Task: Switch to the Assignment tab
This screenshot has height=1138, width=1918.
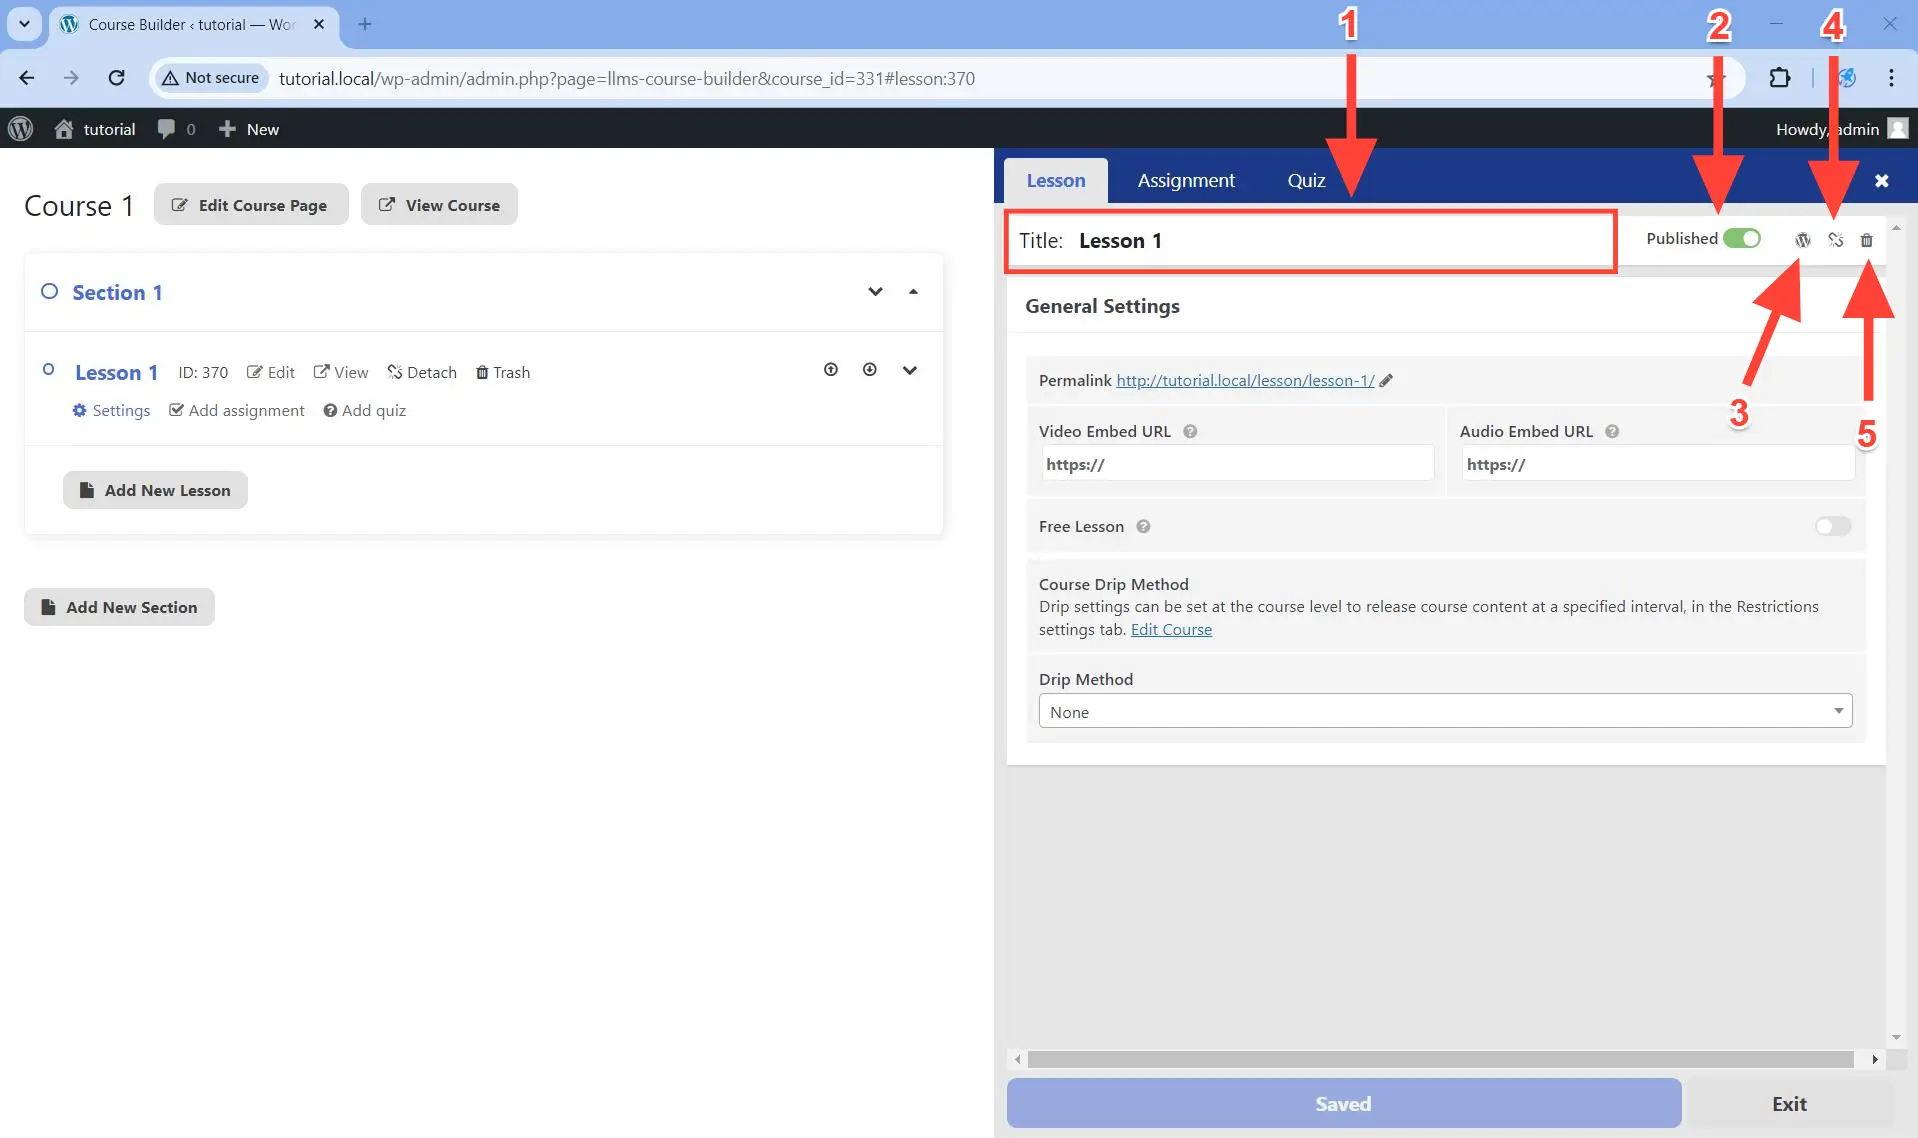Action: (1186, 180)
